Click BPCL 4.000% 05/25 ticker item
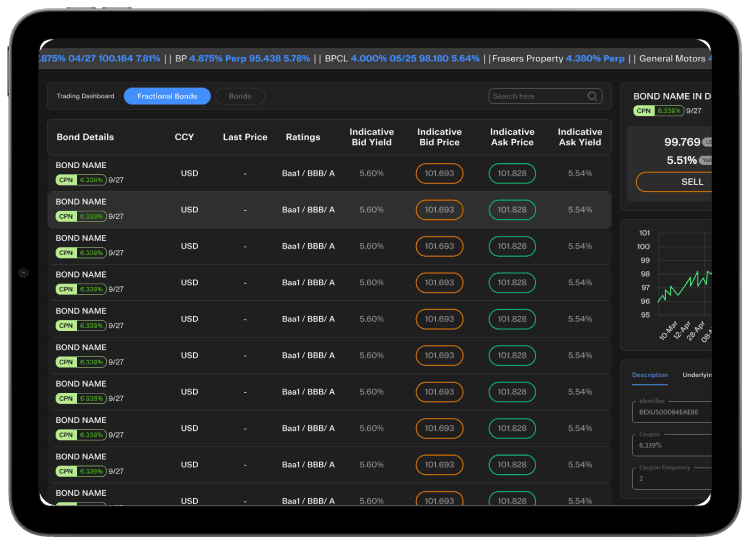The height and width of the screenshot is (546, 751). (402, 58)
